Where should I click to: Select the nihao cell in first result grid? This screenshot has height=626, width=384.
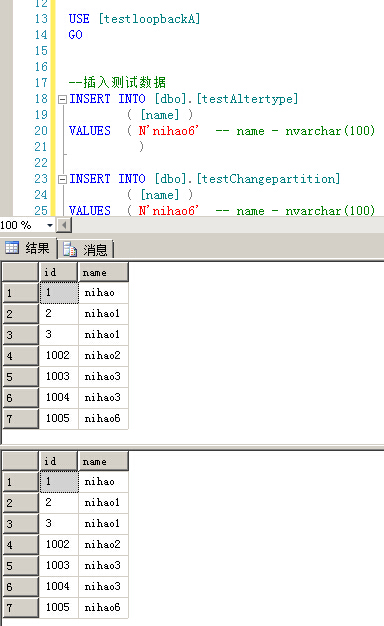pyautogui.click(x=103, y=293)
